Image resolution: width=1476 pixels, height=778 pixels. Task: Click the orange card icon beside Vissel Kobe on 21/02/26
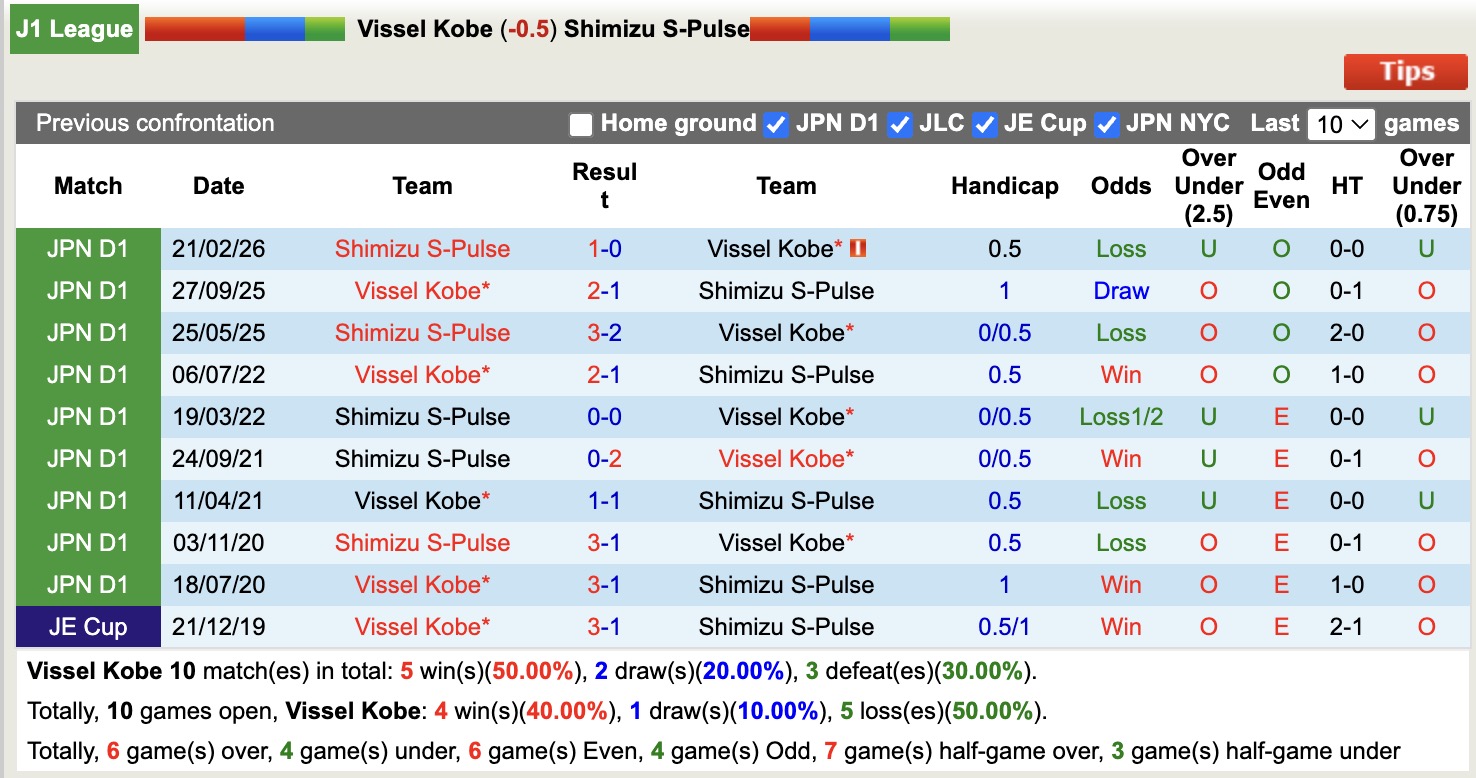pos(858,249)
